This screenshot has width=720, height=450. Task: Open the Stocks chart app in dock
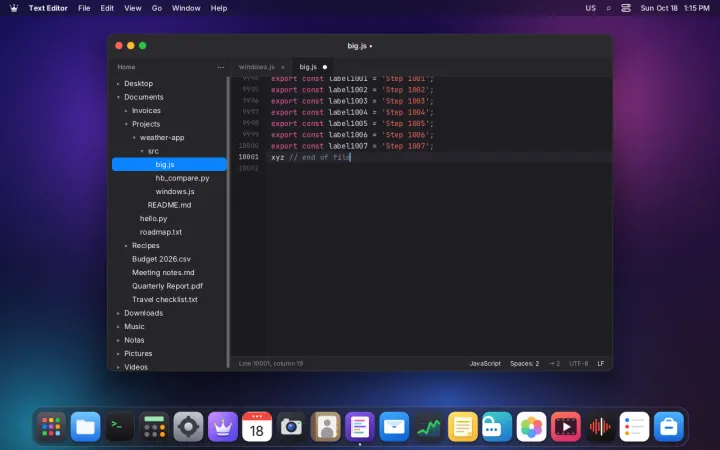pos(428,427)
